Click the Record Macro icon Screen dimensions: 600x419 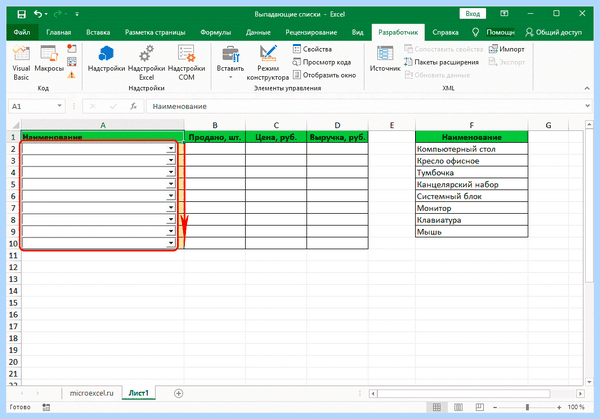pos(72,49)
